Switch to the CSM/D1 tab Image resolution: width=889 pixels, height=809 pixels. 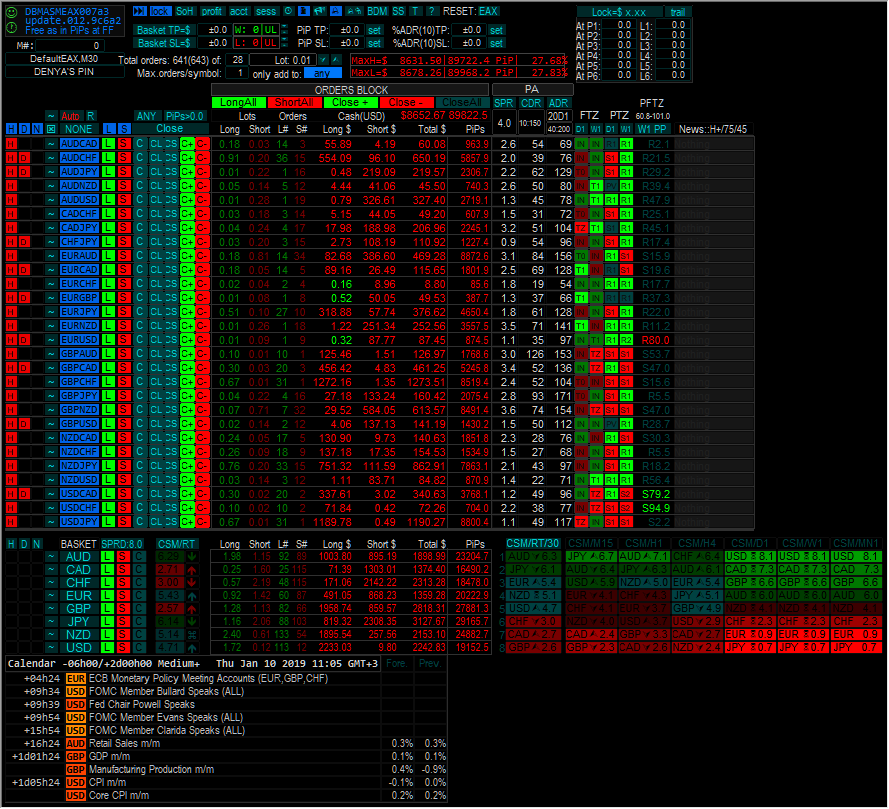click(x=750, y=544)
